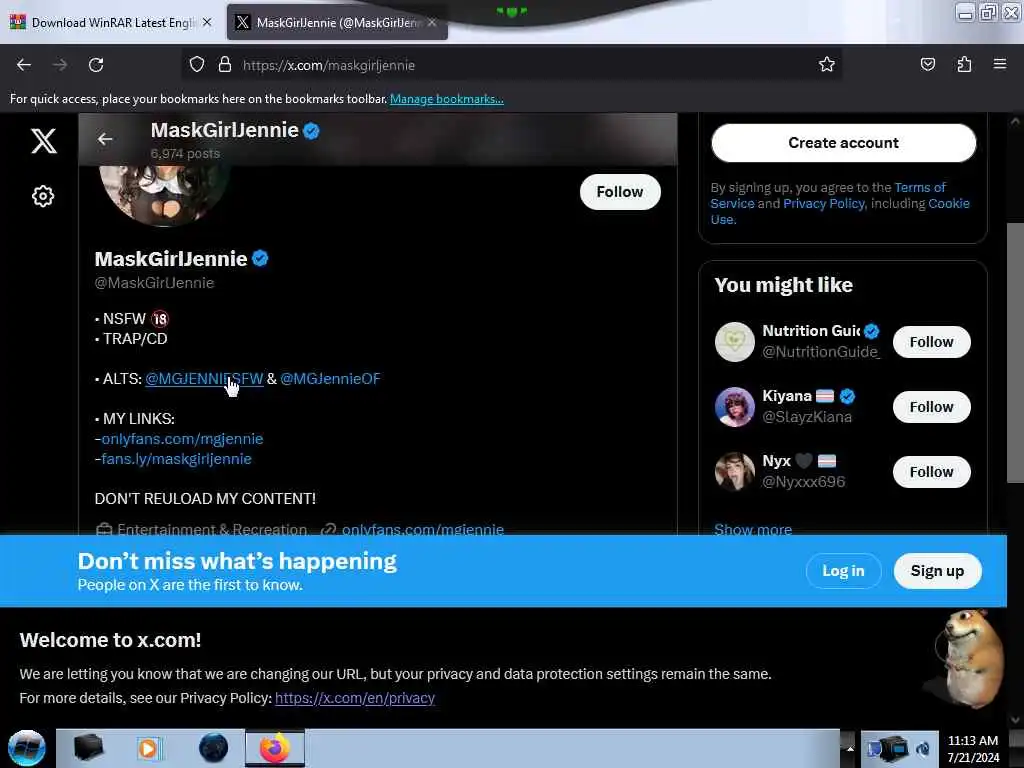Click the taskbar clock 11:13 AM
Image resolution: width=1024 pixels, height=768 pixels.
coord(972,741)
